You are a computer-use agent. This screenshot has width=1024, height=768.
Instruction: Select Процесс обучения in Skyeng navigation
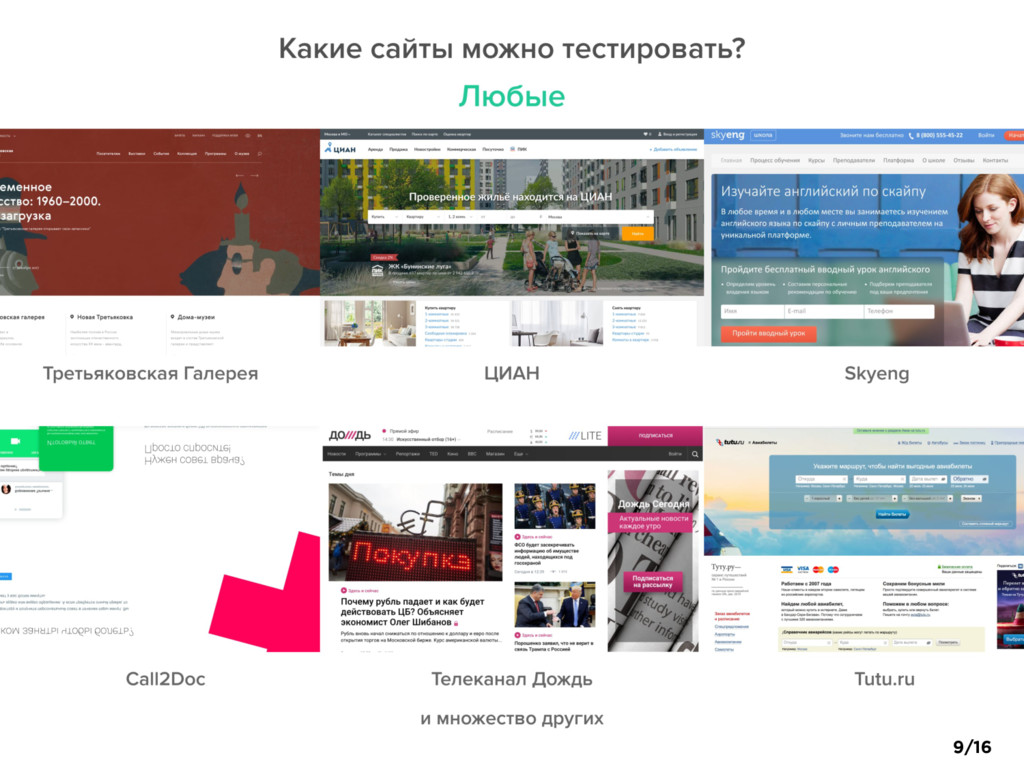click(x=775, y=161)
